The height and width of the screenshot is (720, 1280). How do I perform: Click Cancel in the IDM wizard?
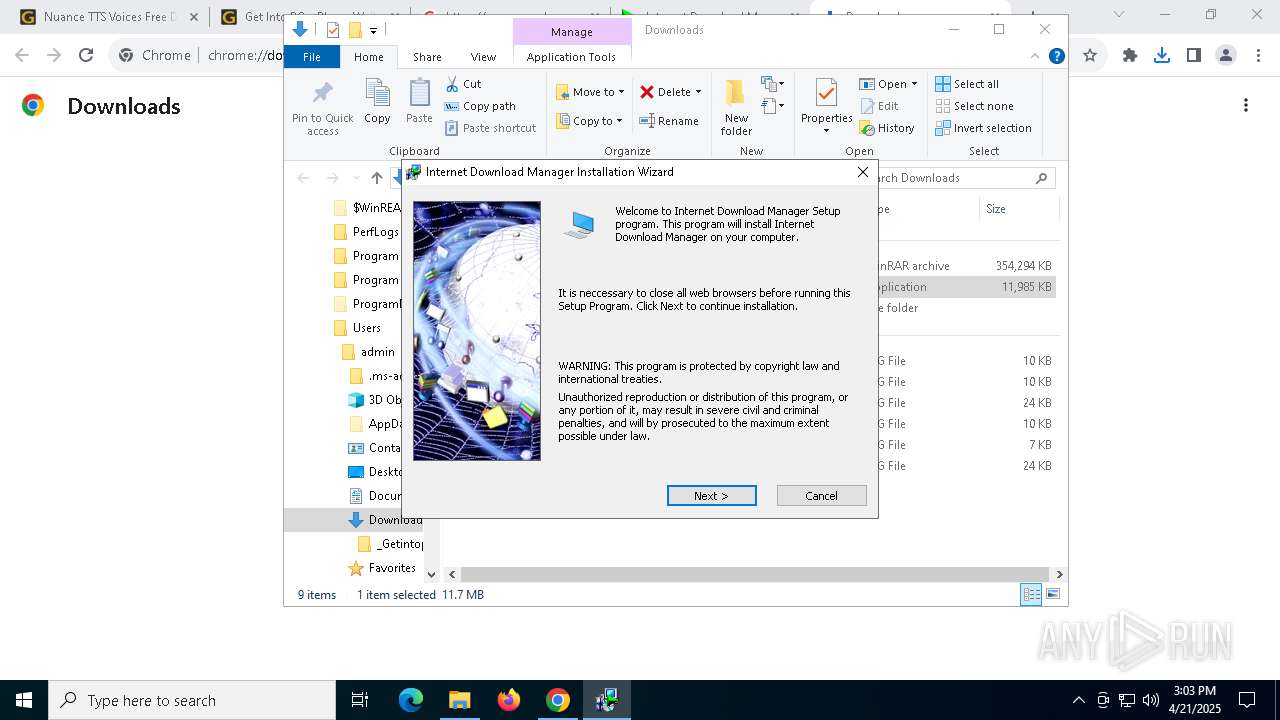pyautogui.click(x=821, y=496)
